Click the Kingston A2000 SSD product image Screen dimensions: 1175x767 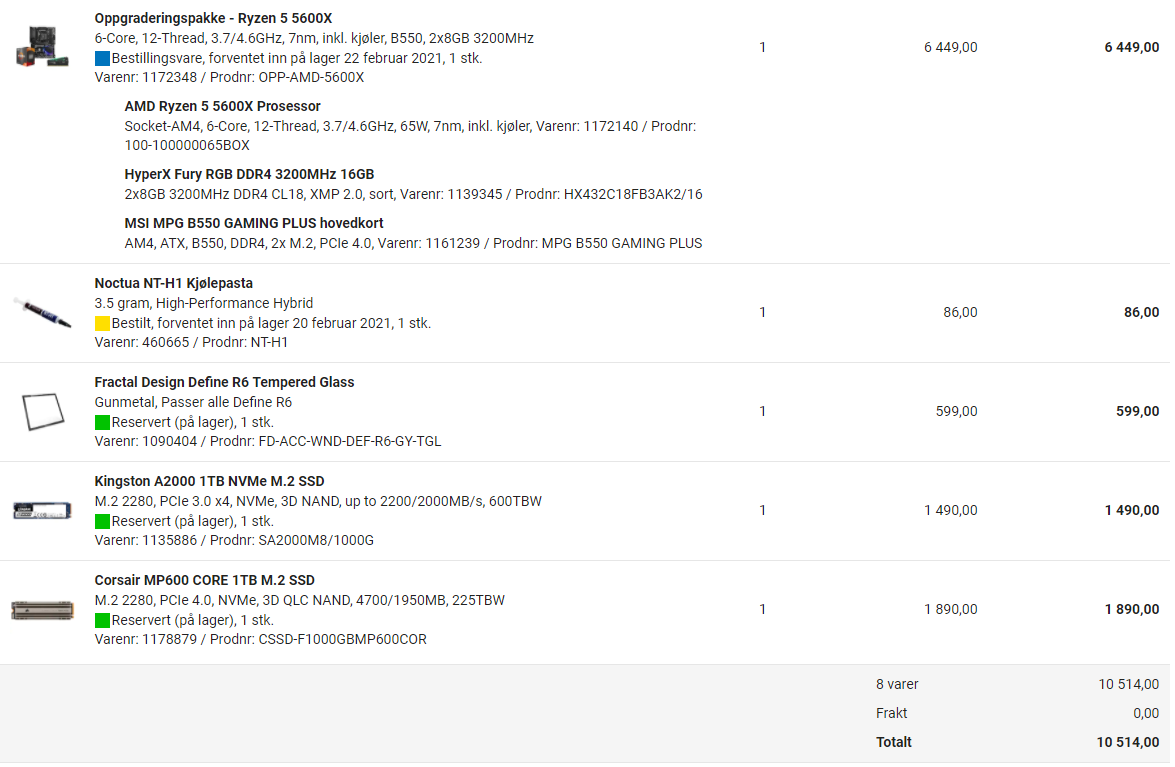click(42, 510)
